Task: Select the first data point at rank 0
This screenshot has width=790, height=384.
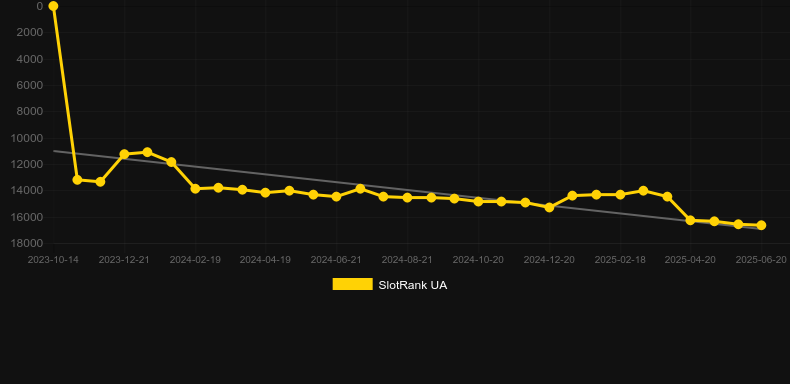Action: (x=53, y=6)
